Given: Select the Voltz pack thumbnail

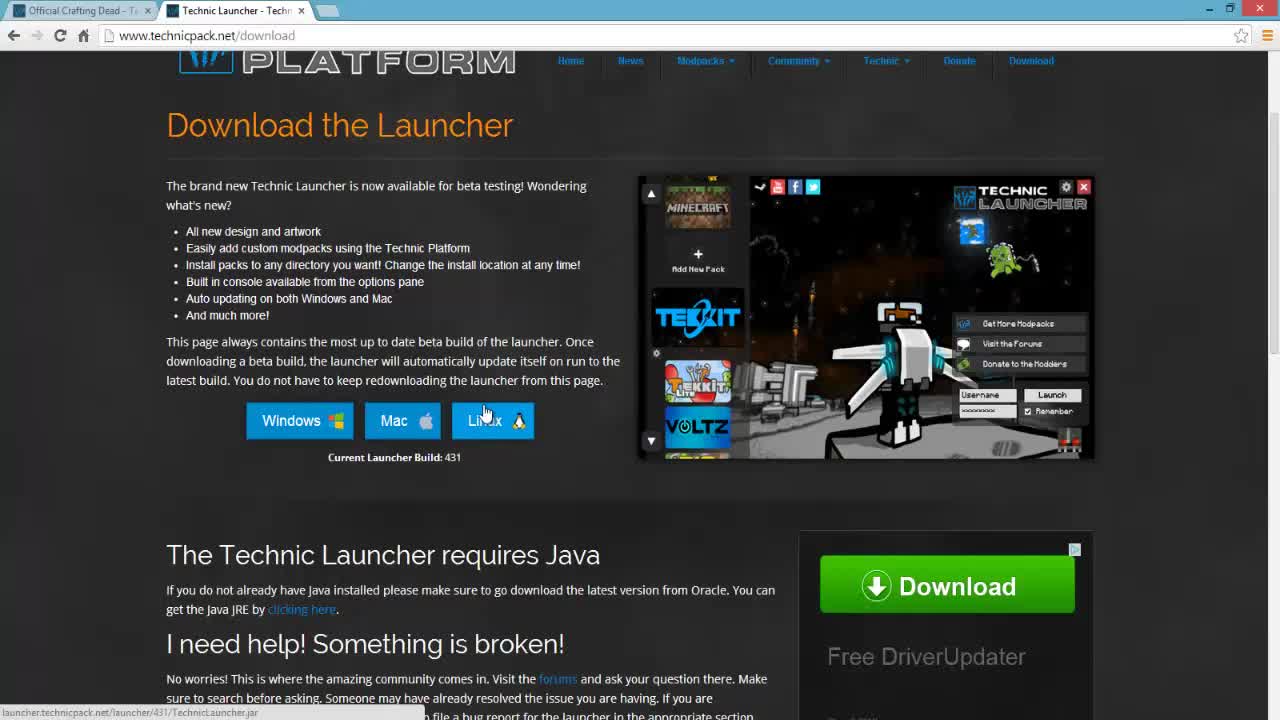Looking at the screenshot, I should (x=698, y=427).
